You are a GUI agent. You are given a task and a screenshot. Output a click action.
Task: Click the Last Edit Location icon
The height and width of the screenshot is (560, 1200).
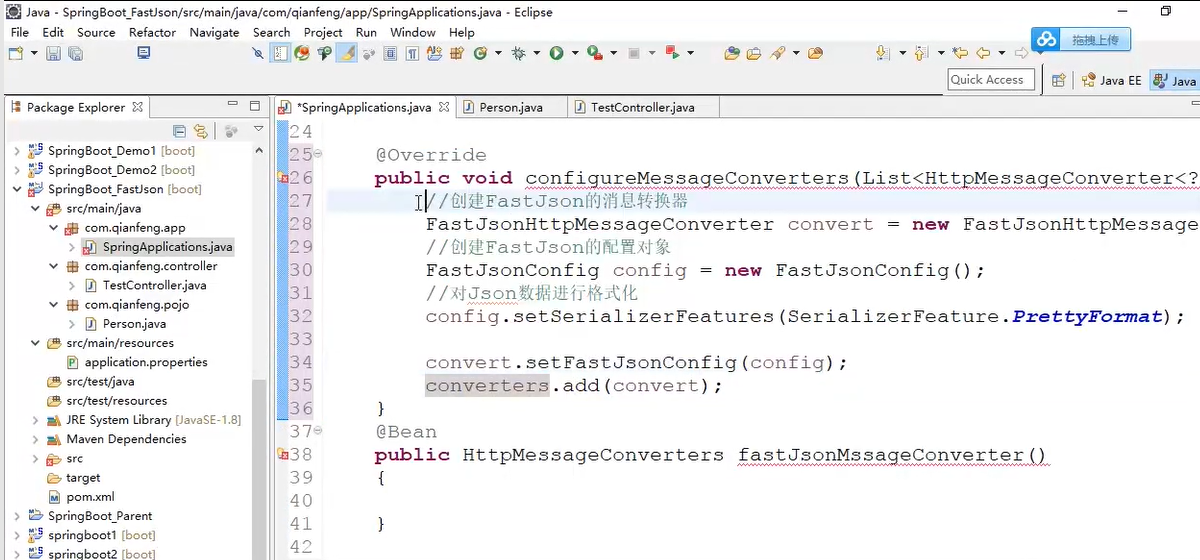point(960,53)
